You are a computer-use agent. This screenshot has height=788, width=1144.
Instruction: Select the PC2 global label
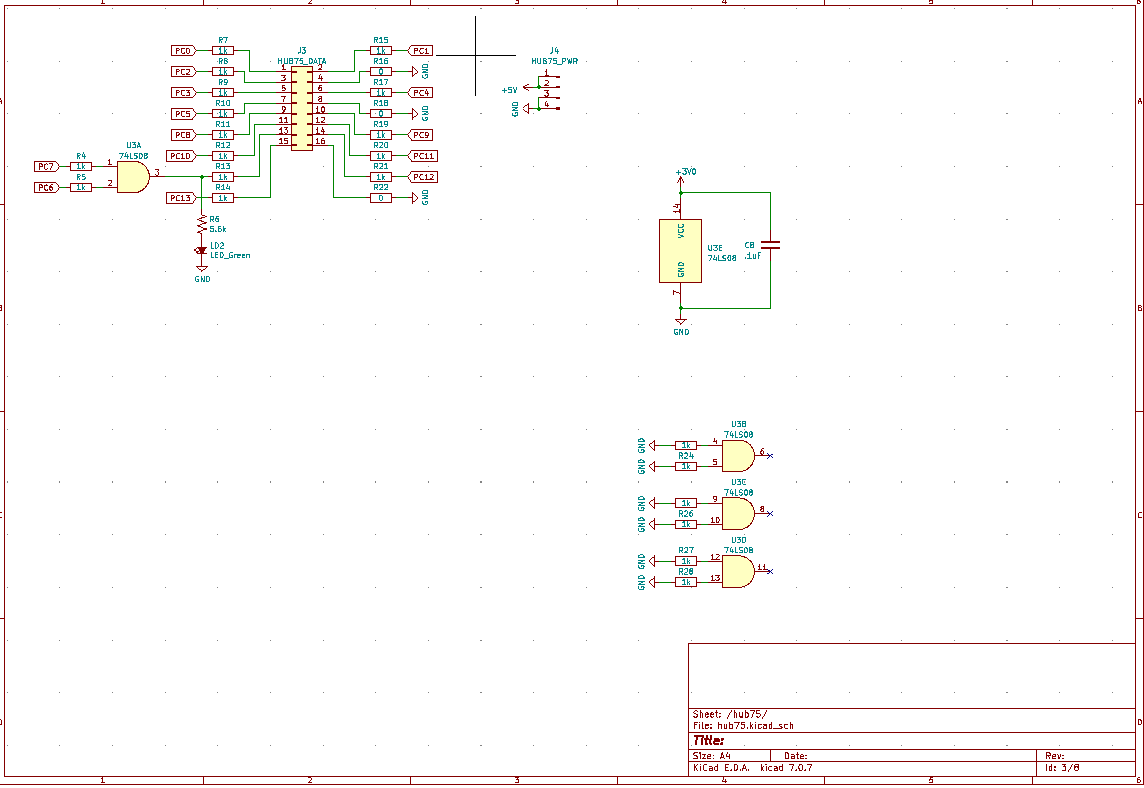[x=183, y=72]
